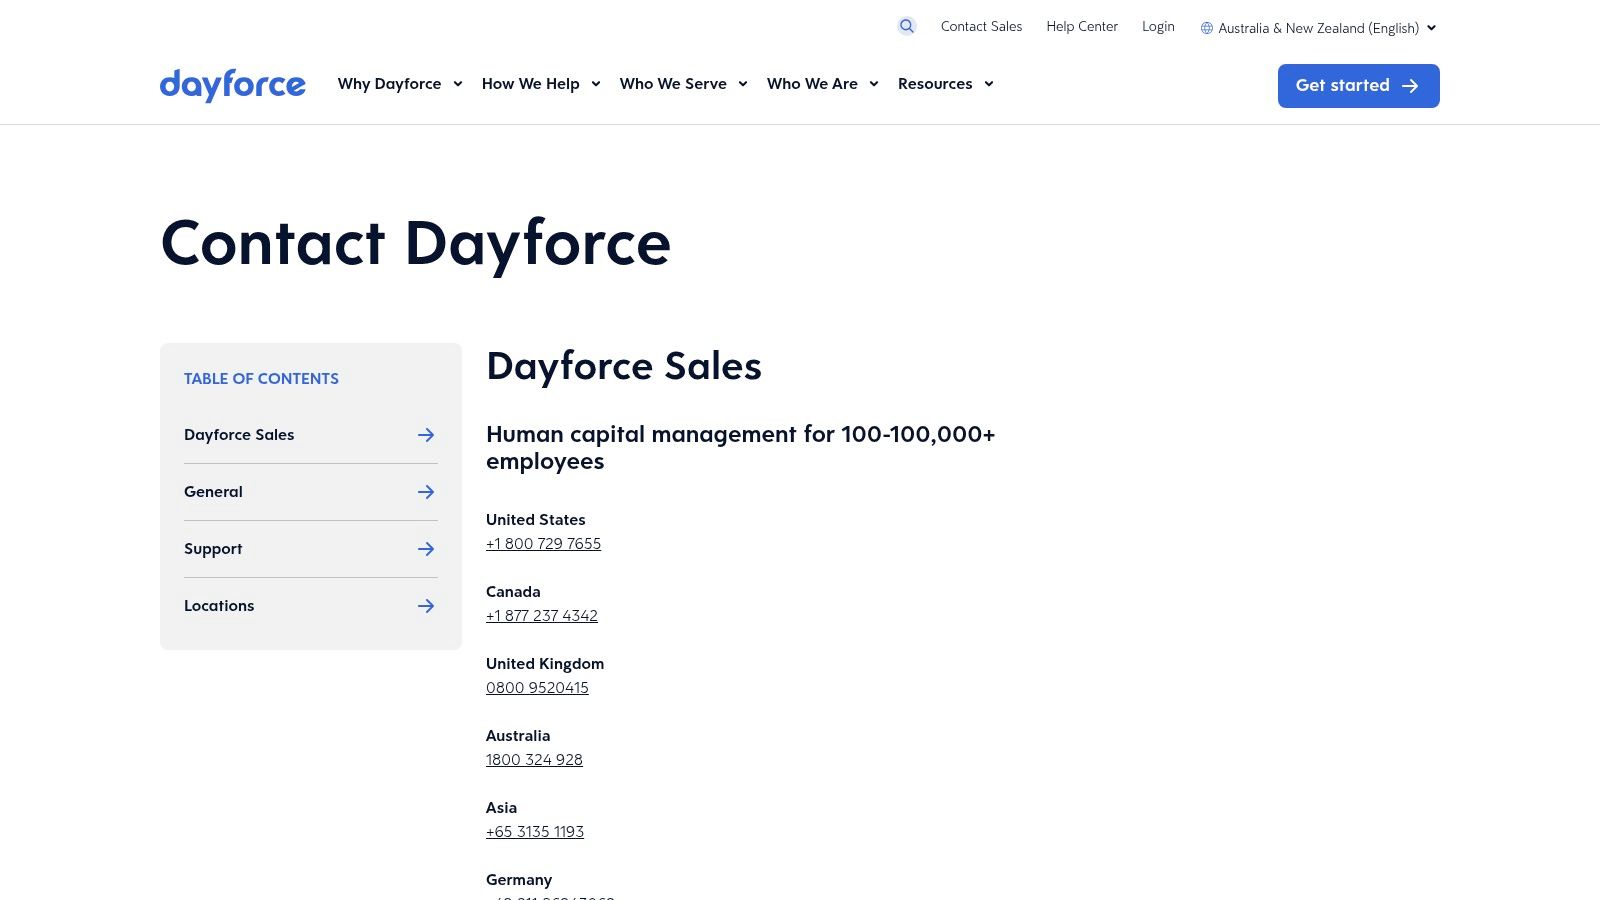1600x900 pixels.
Task: Click the dayforce logo
Action: click(x=233, y=85)
